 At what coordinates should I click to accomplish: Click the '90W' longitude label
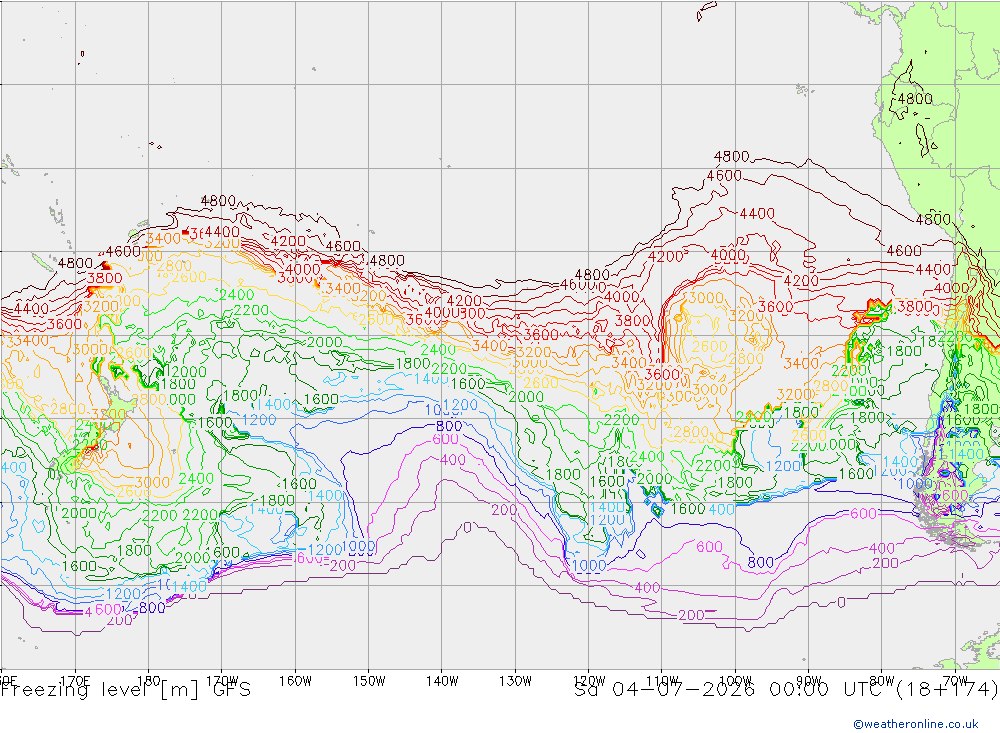pyautogui.click(x=809, y=681)
